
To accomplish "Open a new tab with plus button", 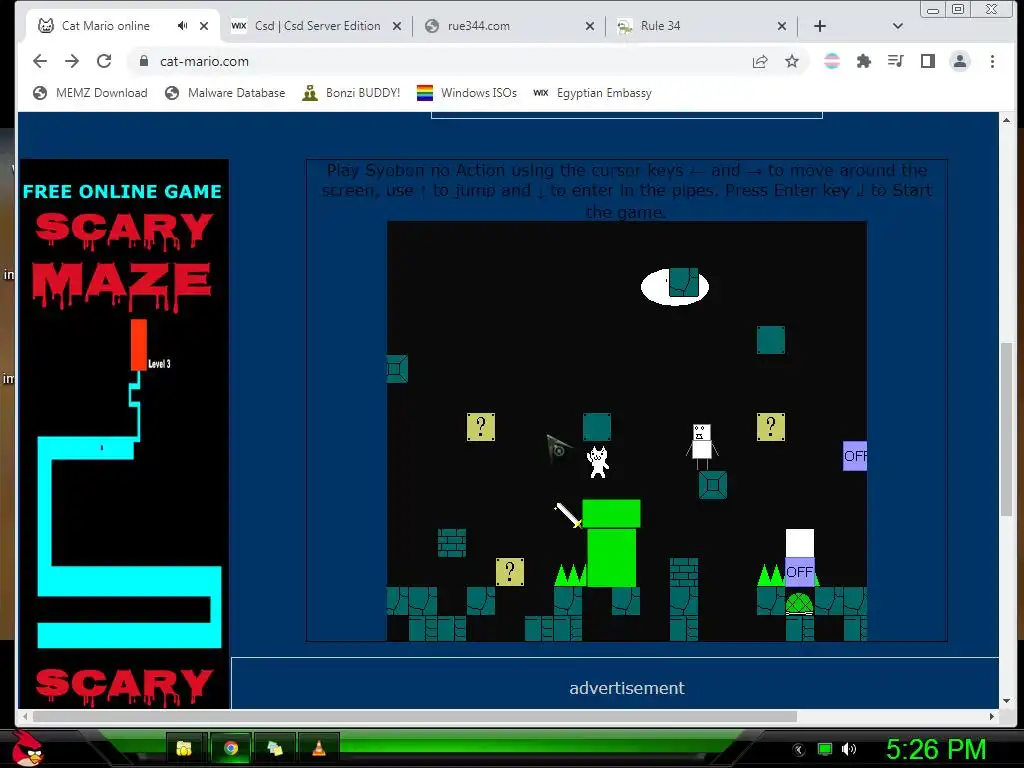I will click(x=820, y=26).
